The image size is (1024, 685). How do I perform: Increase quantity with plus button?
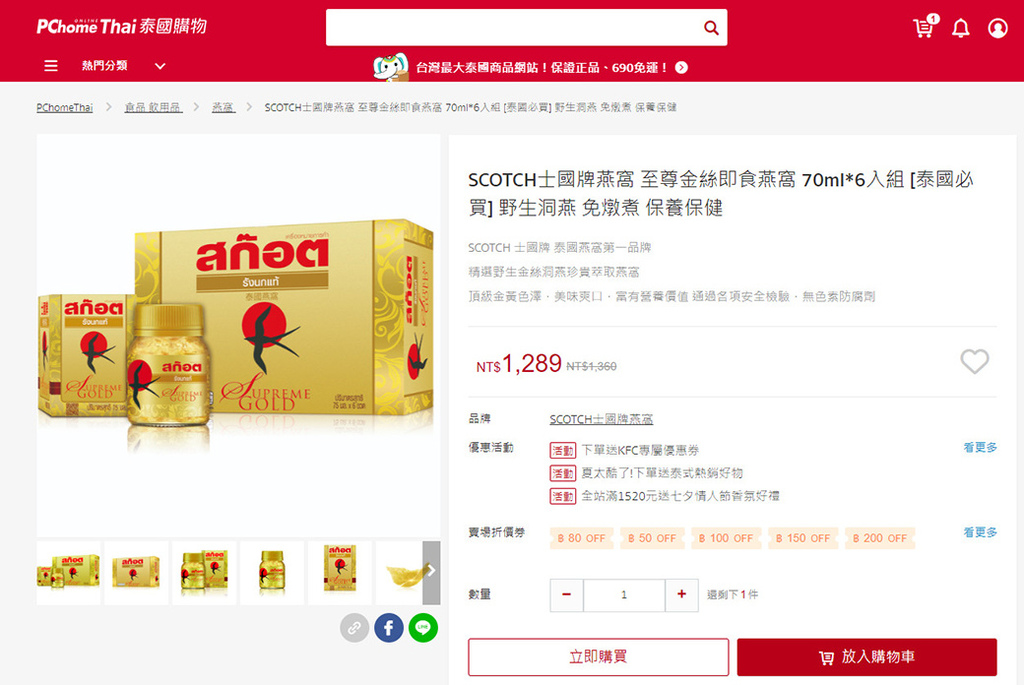pos(682,594)
